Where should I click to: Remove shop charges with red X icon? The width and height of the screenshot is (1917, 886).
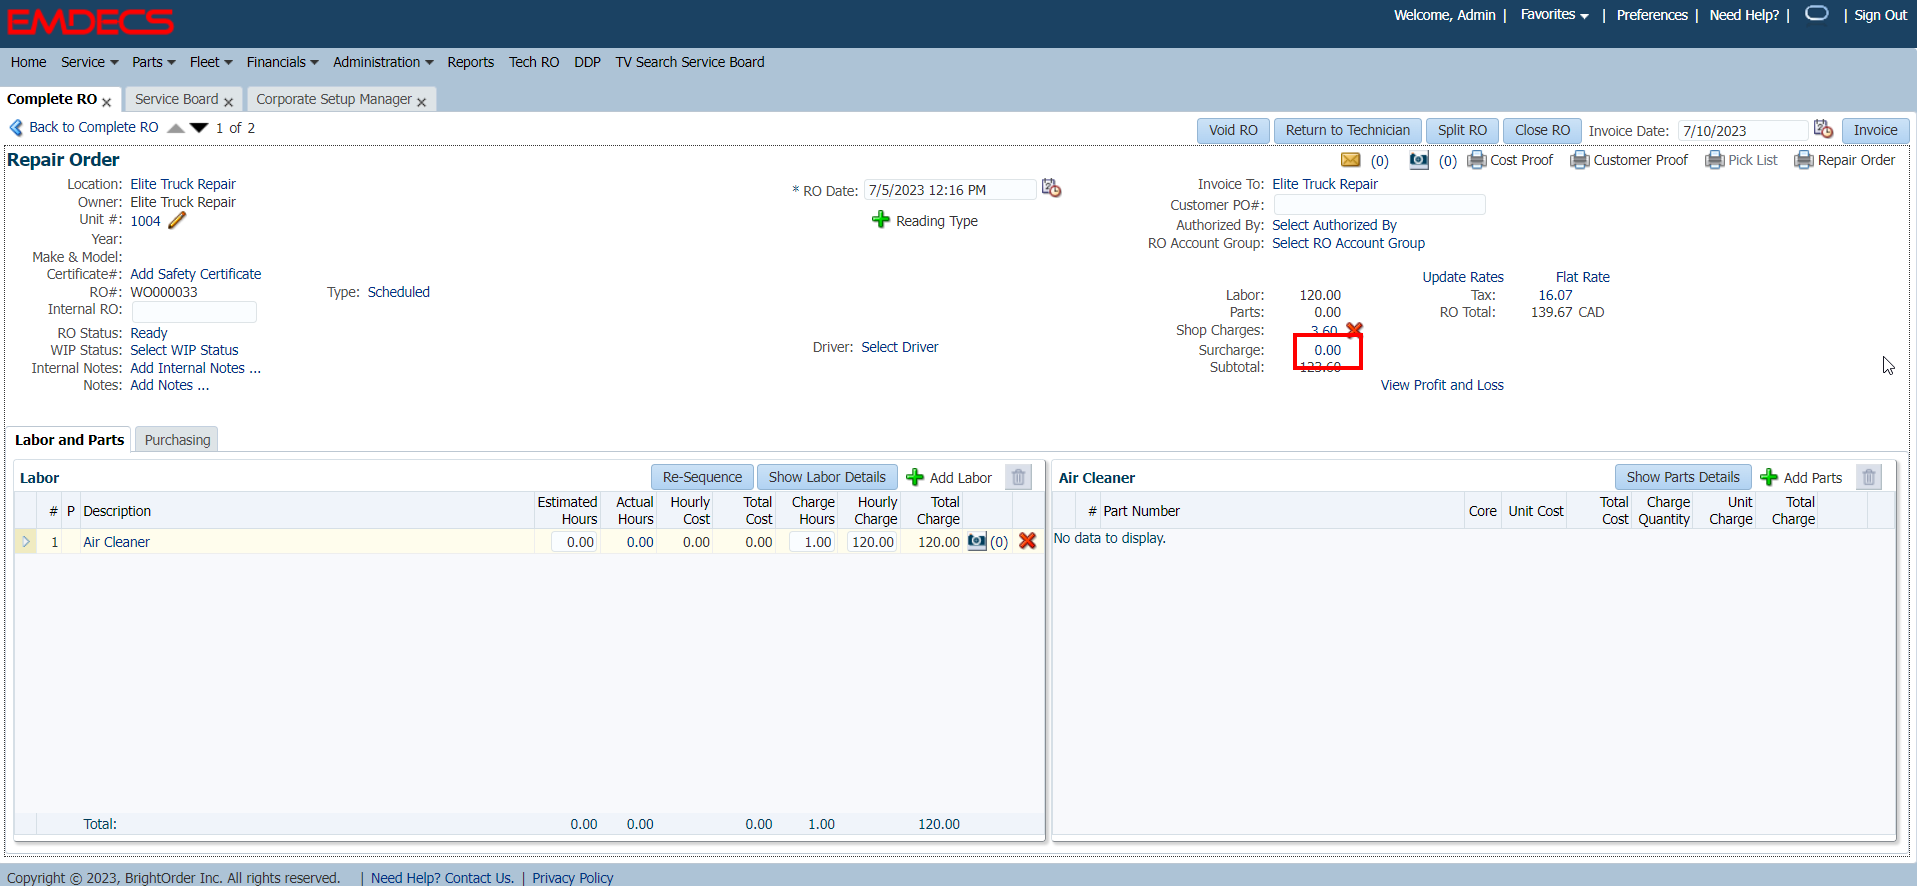[1354, 329]
